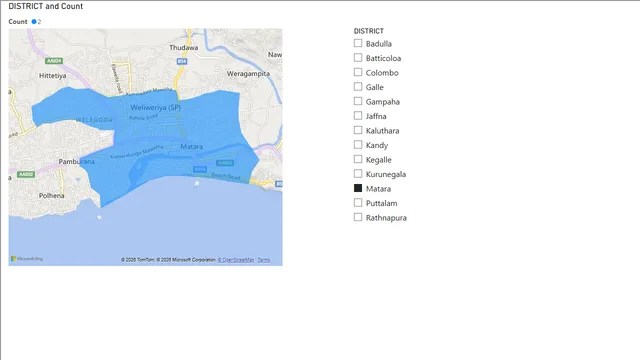
Task: Click the DISTRICT and Count title
Action: click(46, 6)
